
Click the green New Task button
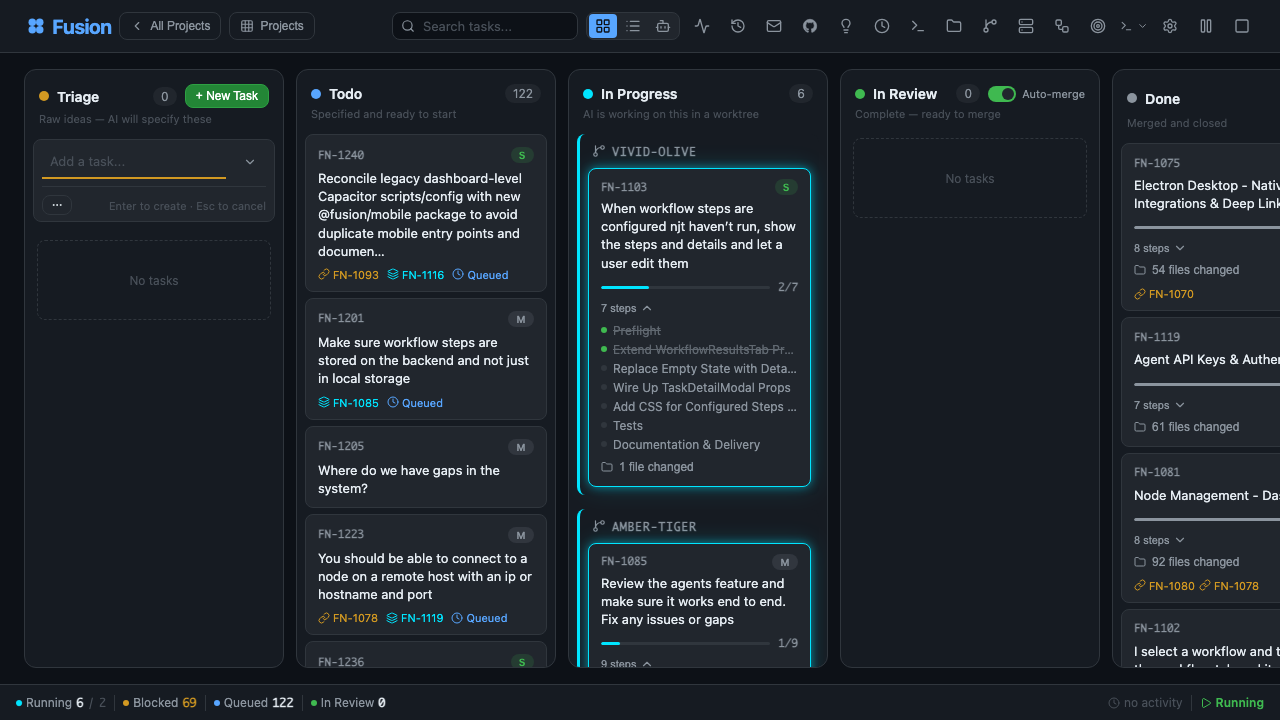pyautogui.click(x=227, y=96)
